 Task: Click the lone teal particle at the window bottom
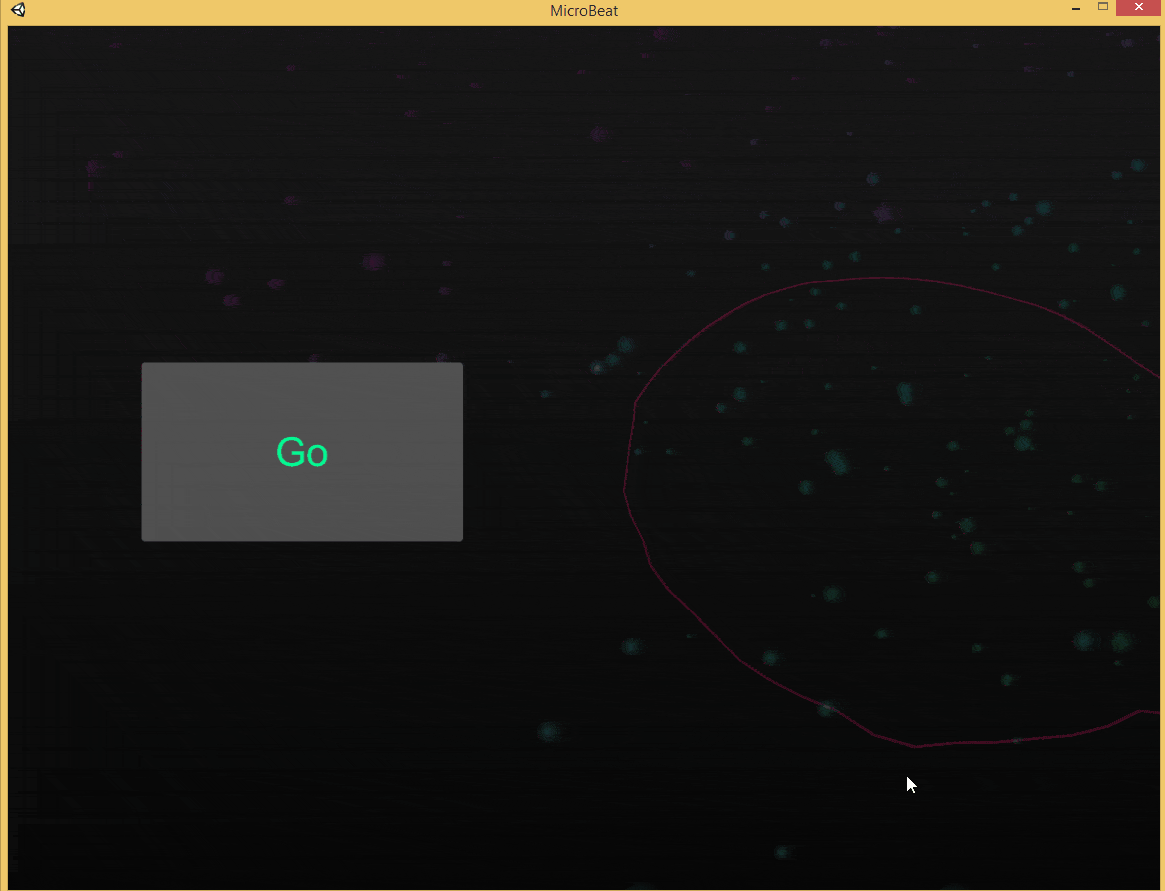point(781,852)
